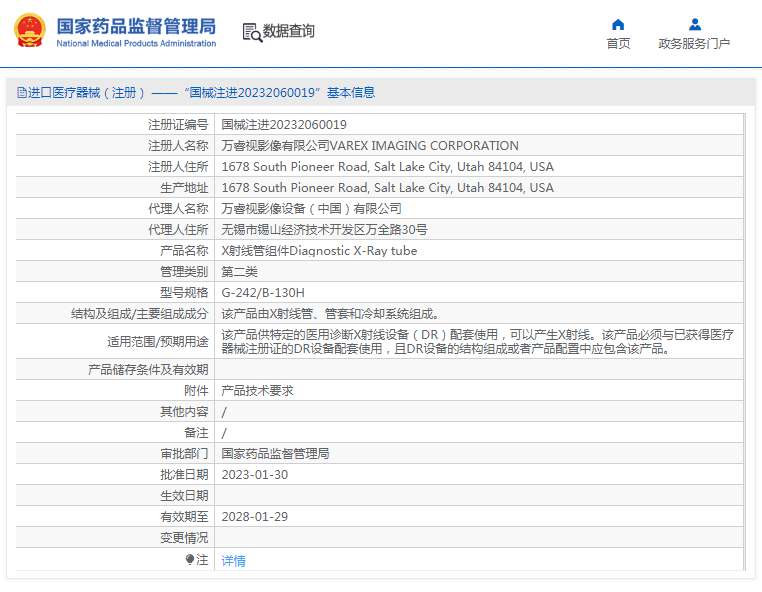This screenshot has height=592, width=762.
Task: Select 该产品由X射线管、管套和冷却系统组成 text
Action: tap(330, 314)
